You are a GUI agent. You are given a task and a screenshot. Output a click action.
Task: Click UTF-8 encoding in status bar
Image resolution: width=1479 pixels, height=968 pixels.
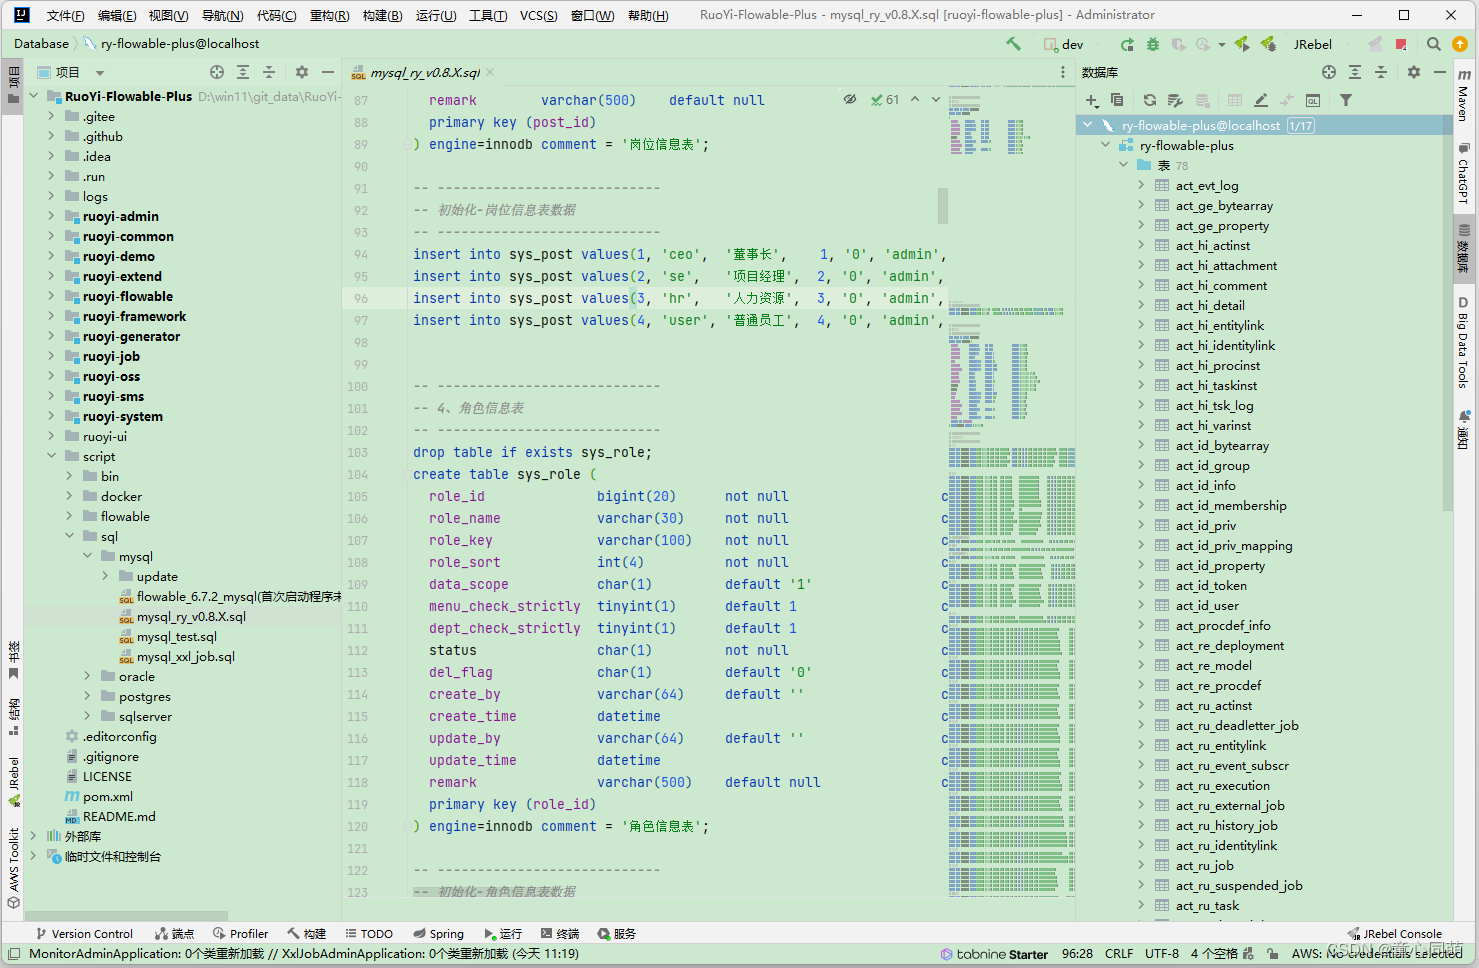[x=1162, y=954]
